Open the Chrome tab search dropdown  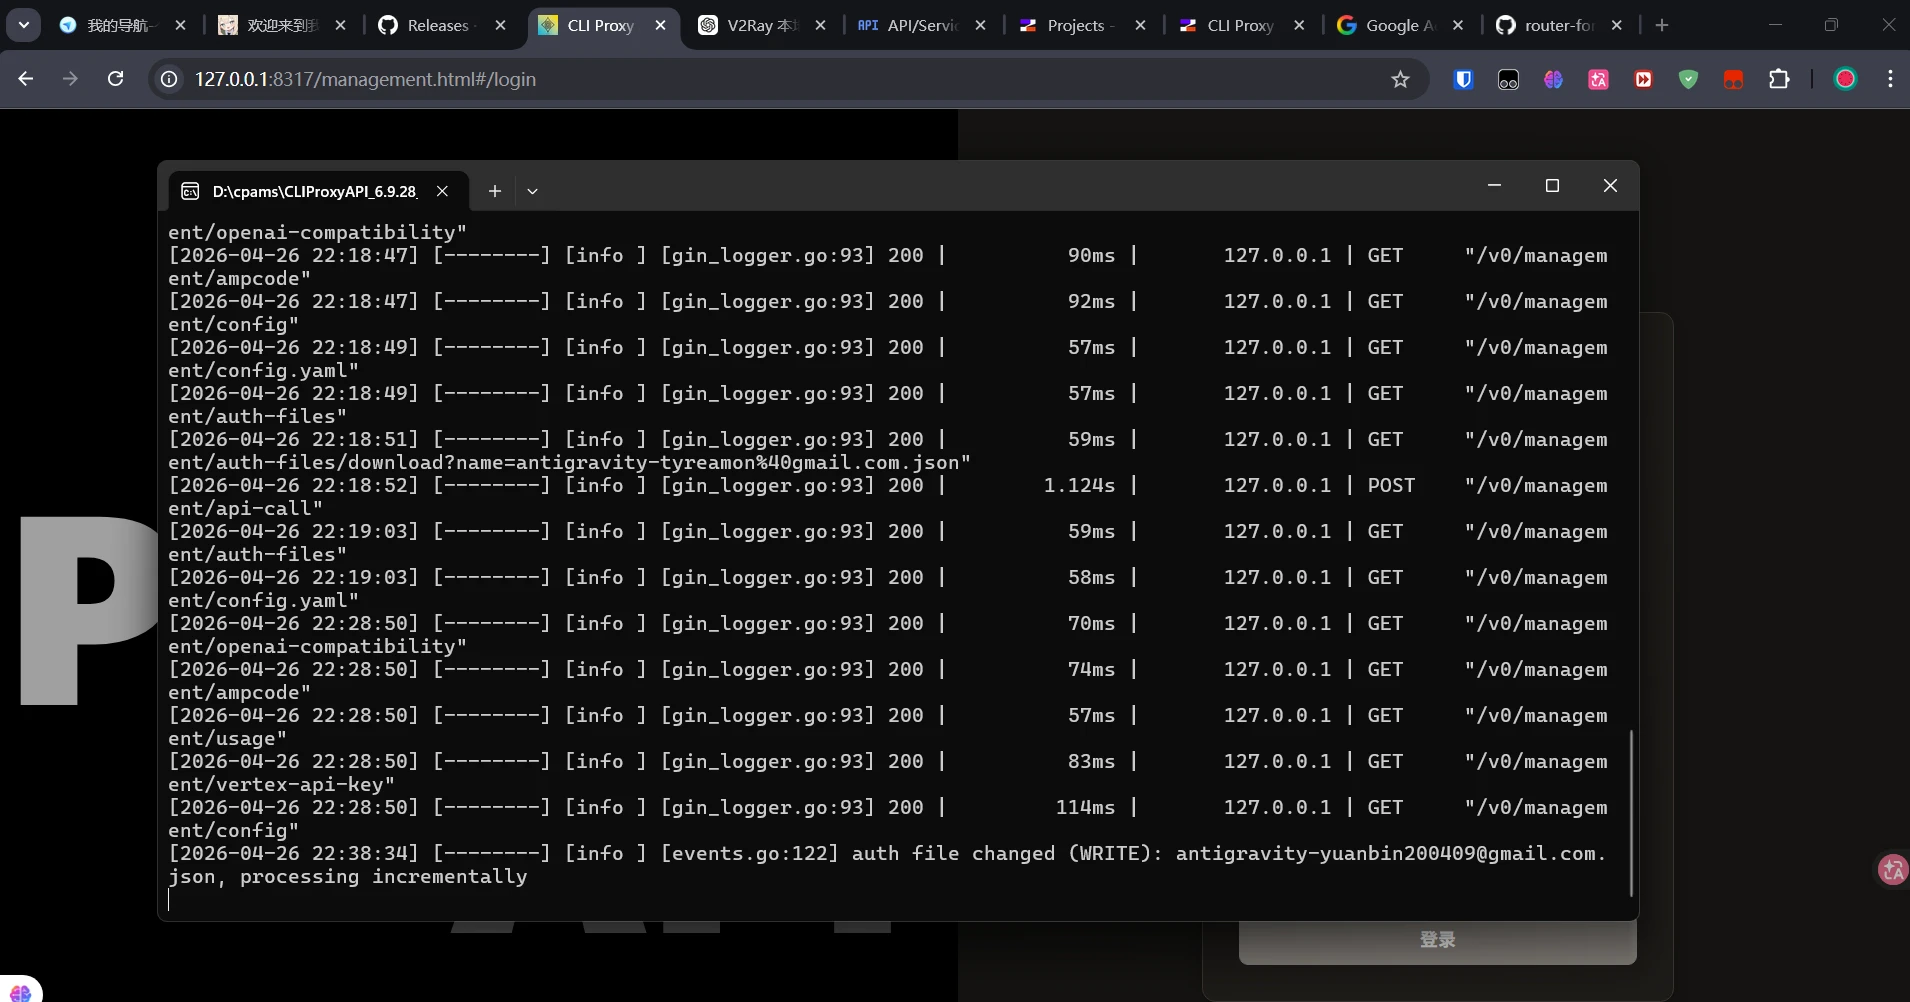(x=23, y=25)
